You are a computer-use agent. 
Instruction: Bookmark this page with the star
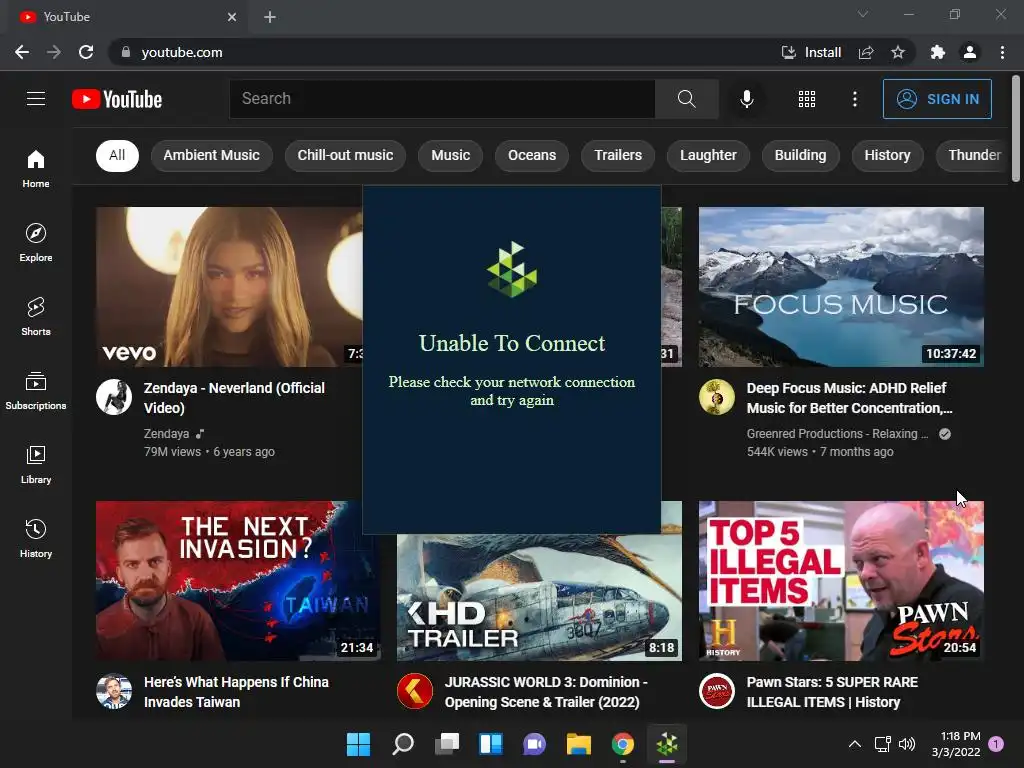[x=898, y=52]
